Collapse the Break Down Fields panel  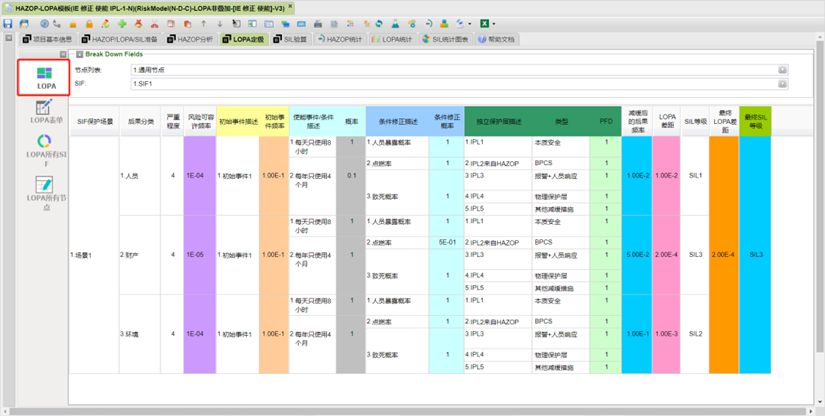click(78, 53)
